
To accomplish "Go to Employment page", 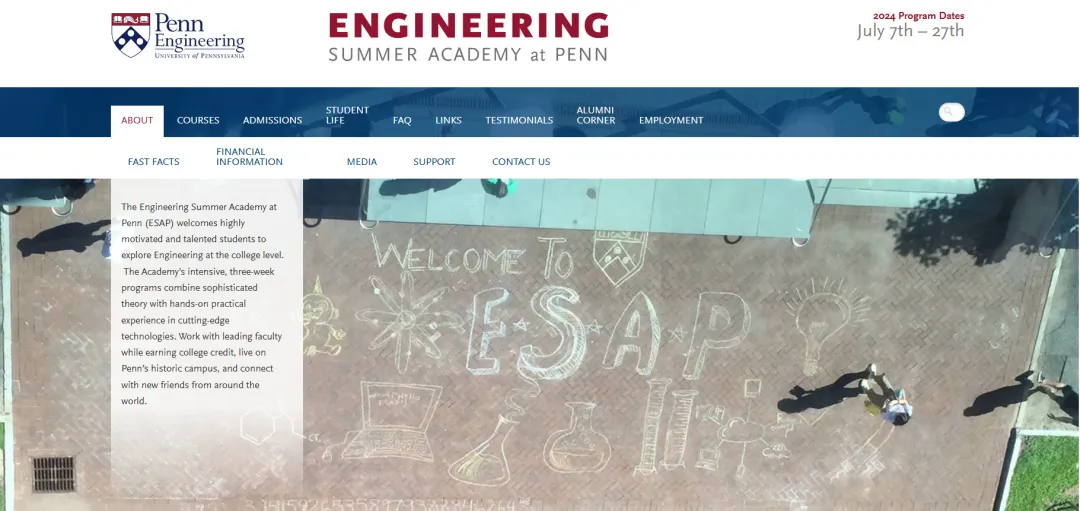I will pos(671,121).
